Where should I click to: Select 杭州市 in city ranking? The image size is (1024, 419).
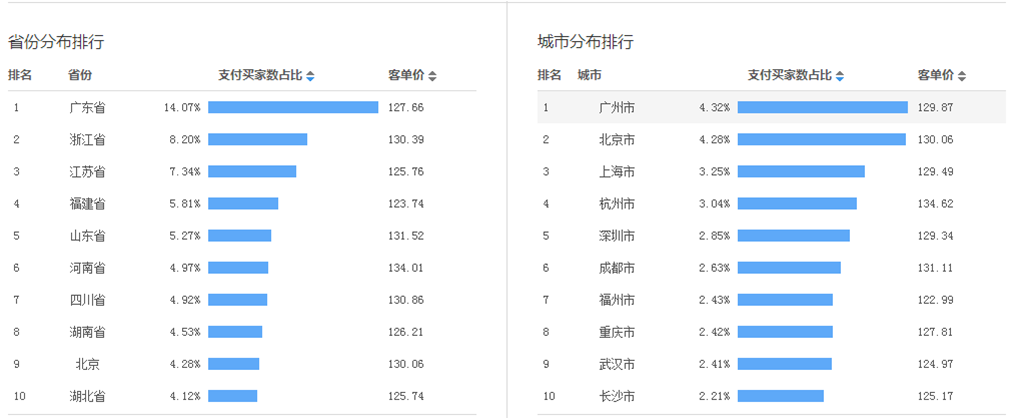point(616,204)
